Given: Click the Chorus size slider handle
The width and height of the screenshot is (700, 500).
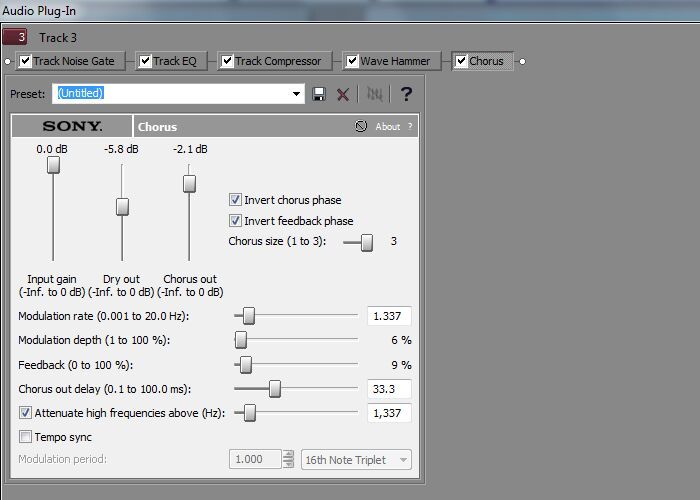Looking at the screenshot, I should click(367, 242).
